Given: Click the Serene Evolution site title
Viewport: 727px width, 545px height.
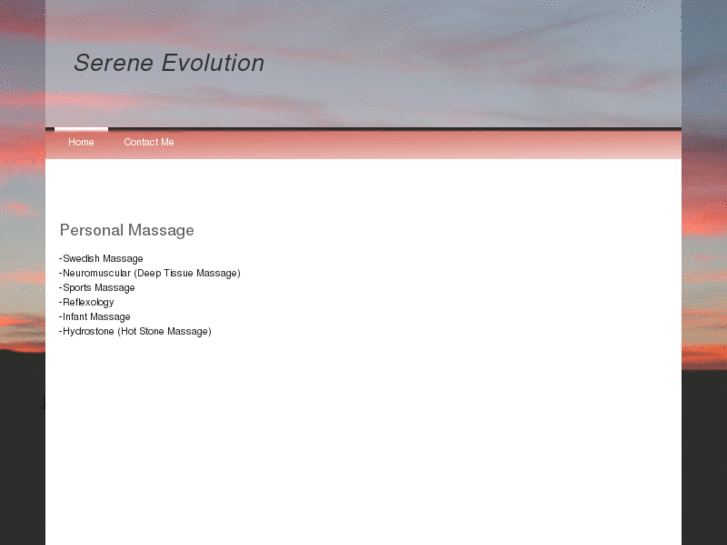Looking at the screenshot, I should coord(169,63).
